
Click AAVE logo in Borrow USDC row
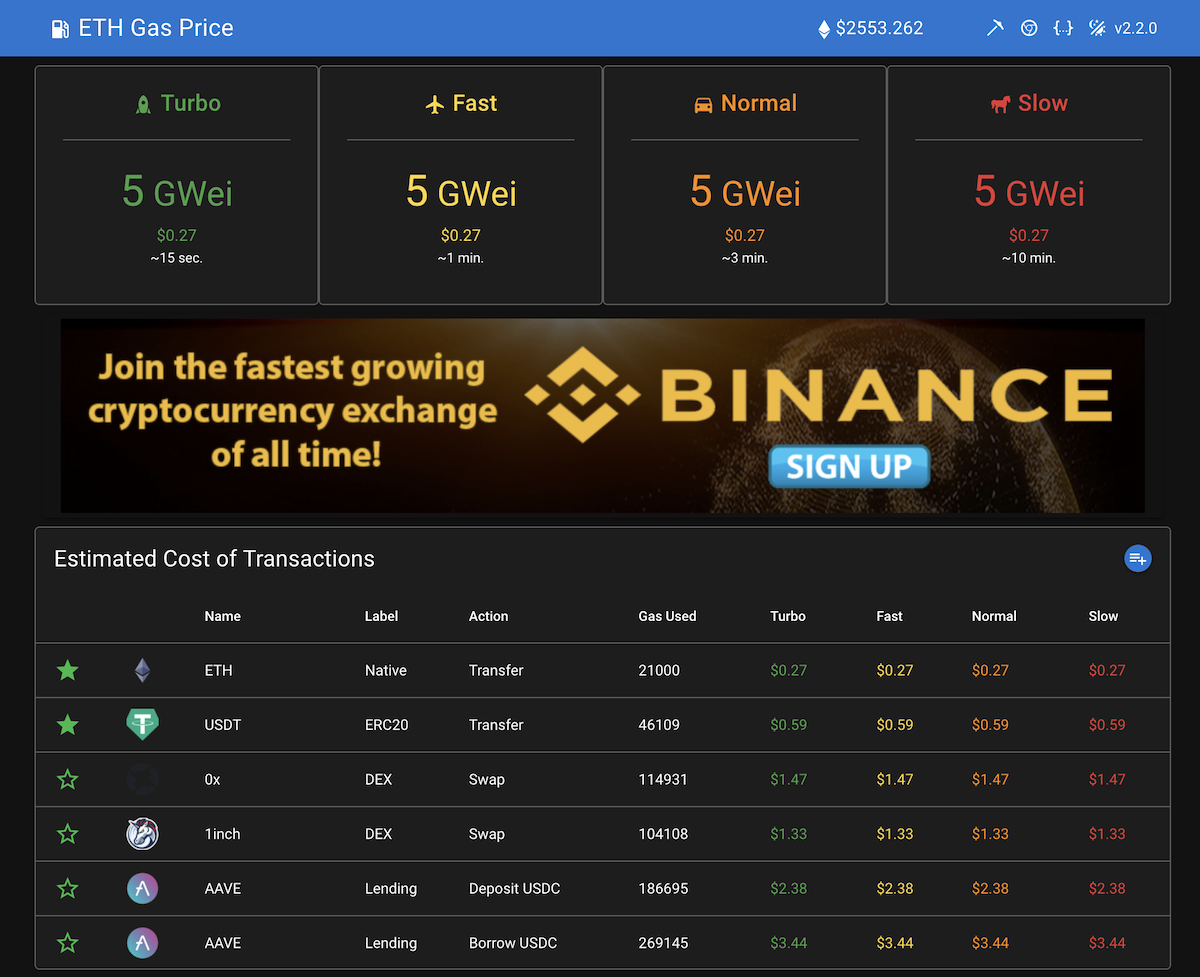(142, 943)
